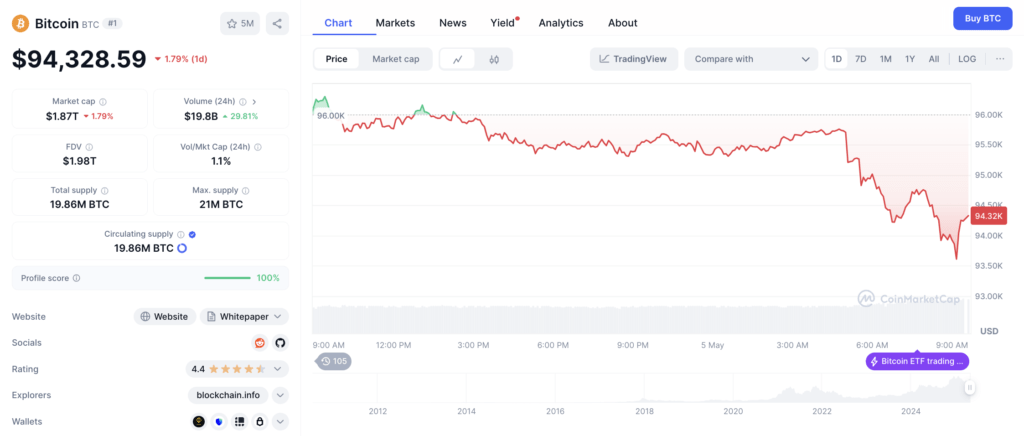Click the $19.8B volume value
This screenshot has width=1024, height=436.
[201, 116]
